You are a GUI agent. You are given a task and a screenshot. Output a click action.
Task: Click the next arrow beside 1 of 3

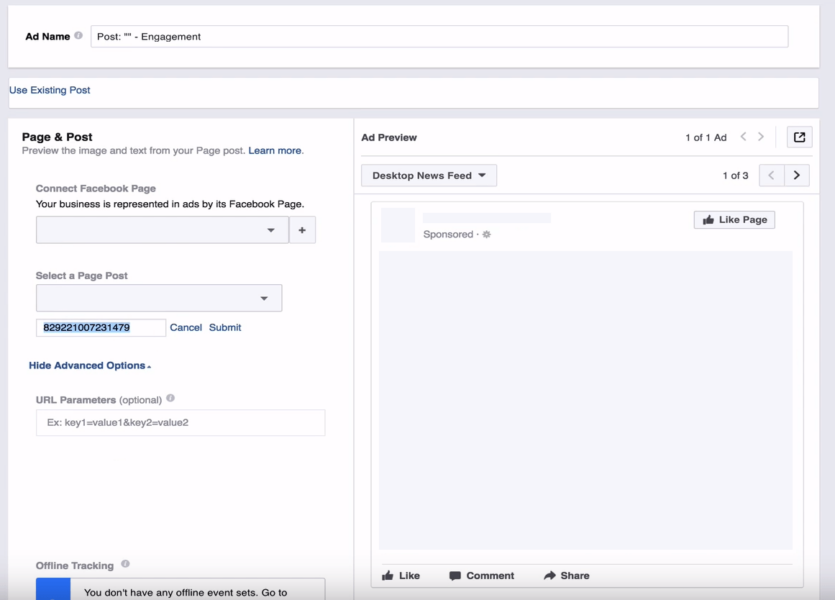click(797, 174)
